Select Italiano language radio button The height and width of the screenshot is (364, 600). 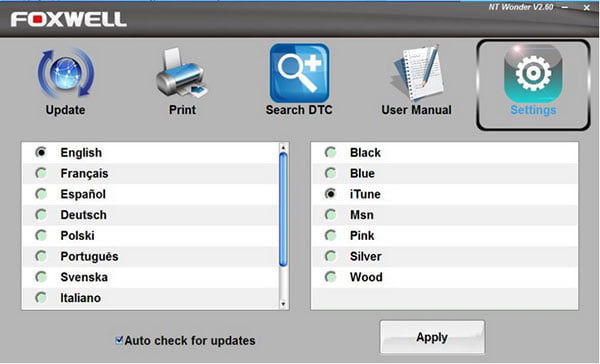[x=41, y=297]
